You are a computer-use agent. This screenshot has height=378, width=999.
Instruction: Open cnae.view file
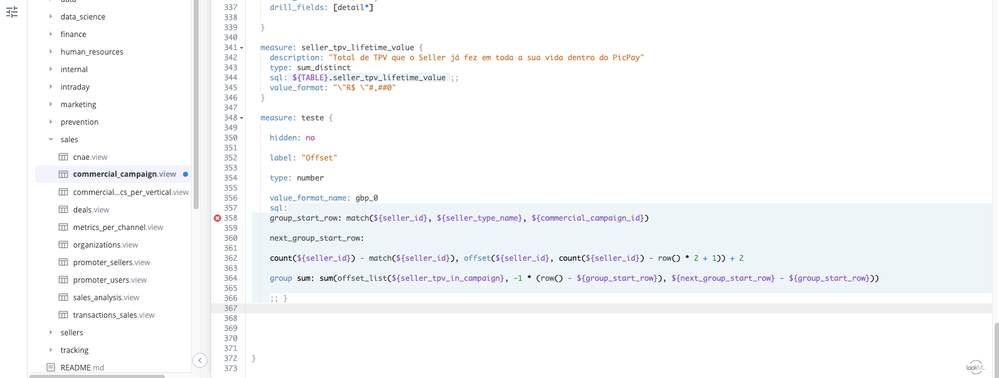pyautogui.click(x=90, y=157)
